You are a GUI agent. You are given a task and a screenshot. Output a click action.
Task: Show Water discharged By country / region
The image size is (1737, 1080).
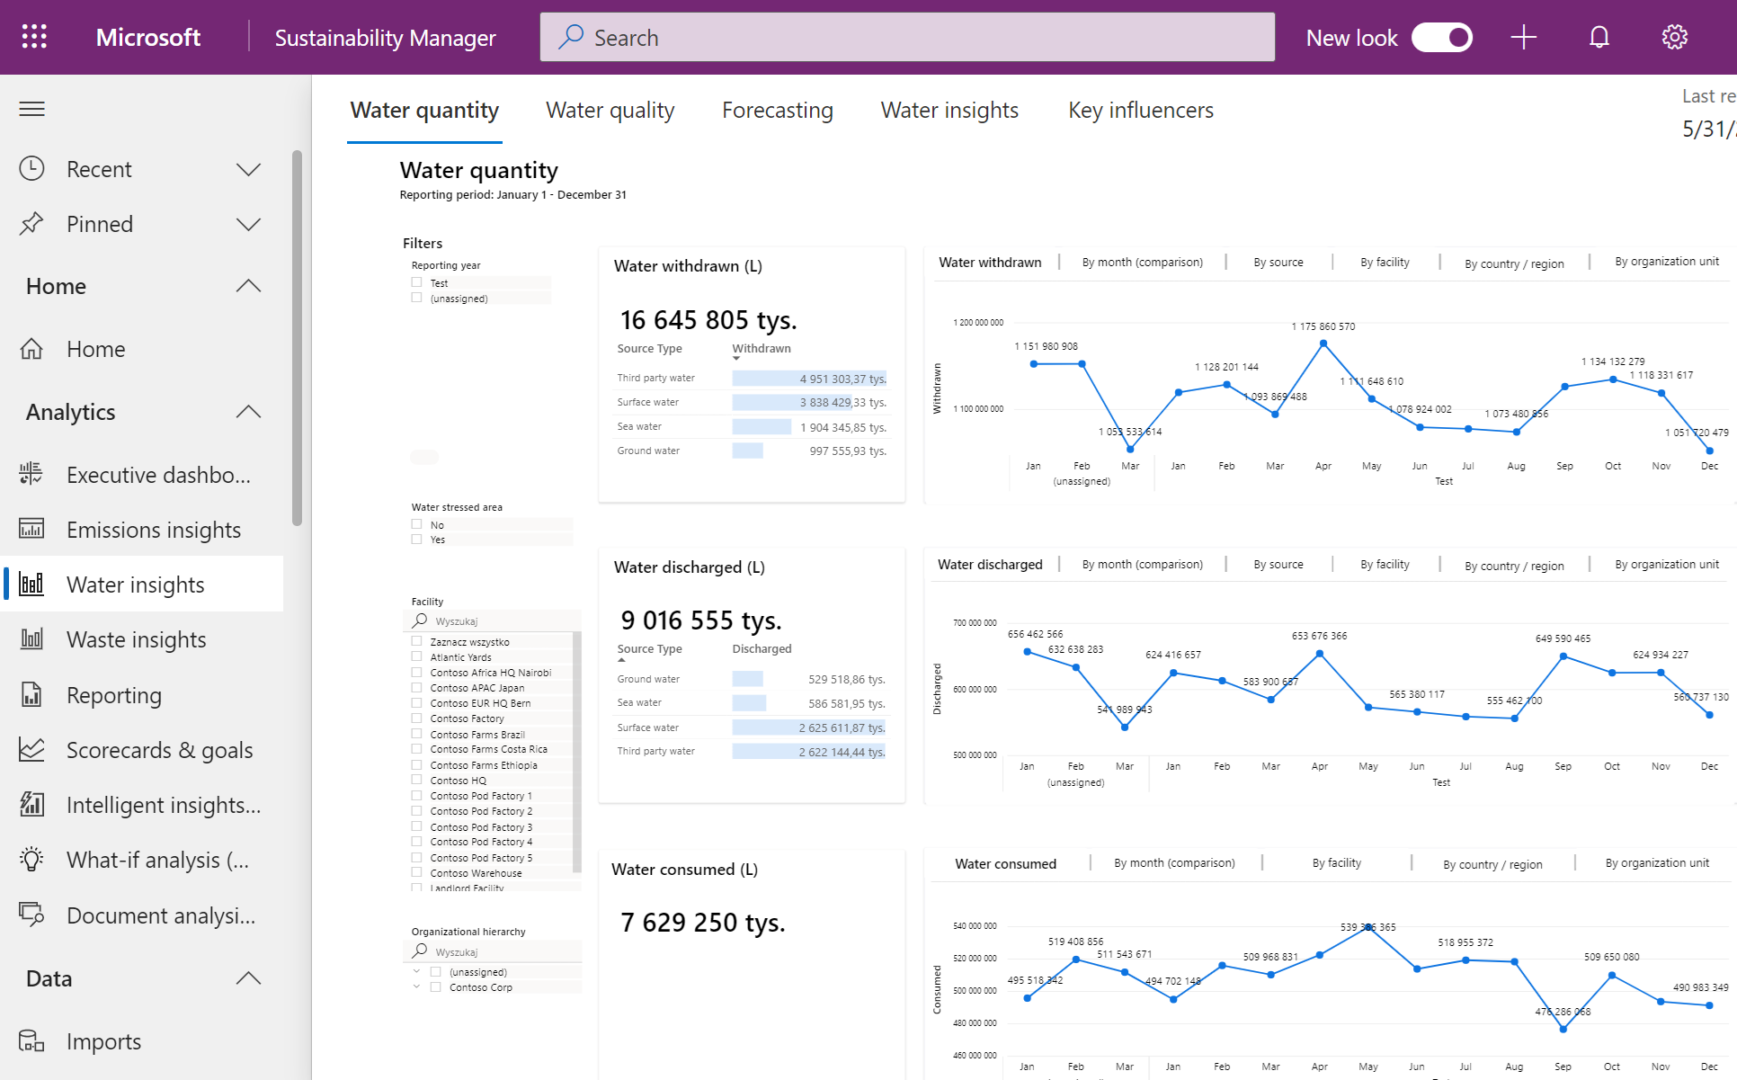(1514, 566)
